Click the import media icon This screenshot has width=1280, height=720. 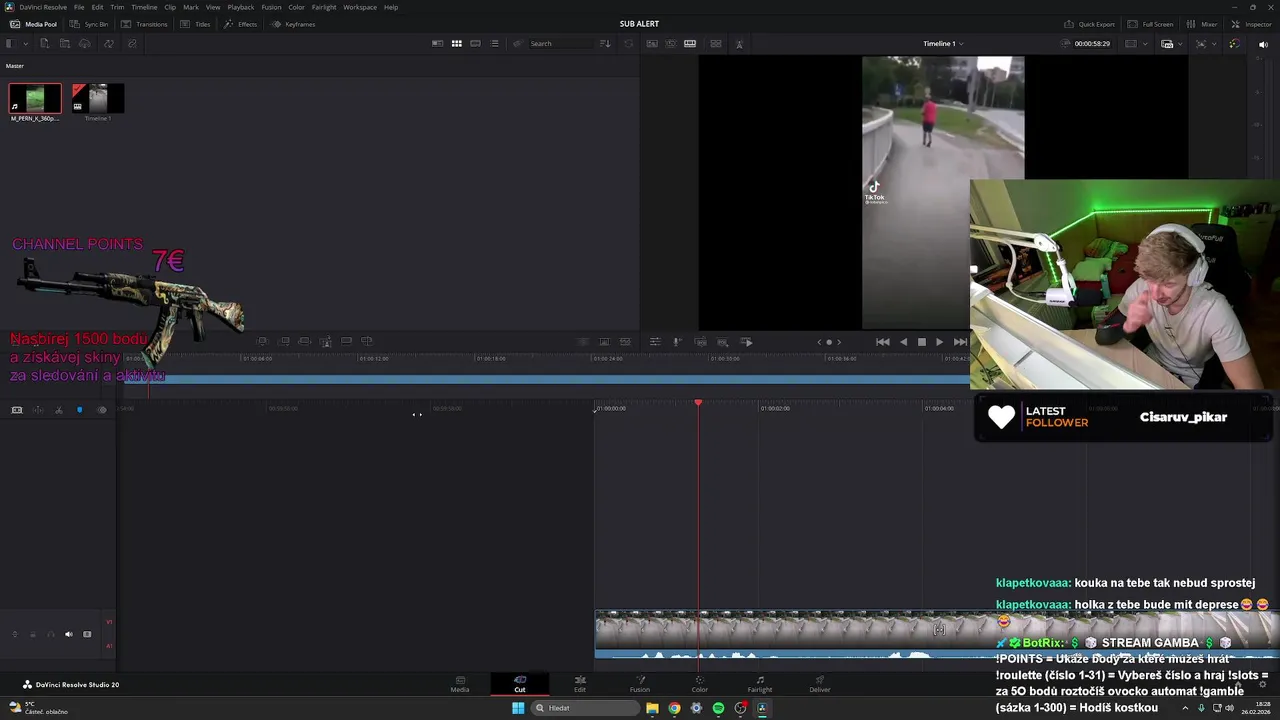coord(44,43)
